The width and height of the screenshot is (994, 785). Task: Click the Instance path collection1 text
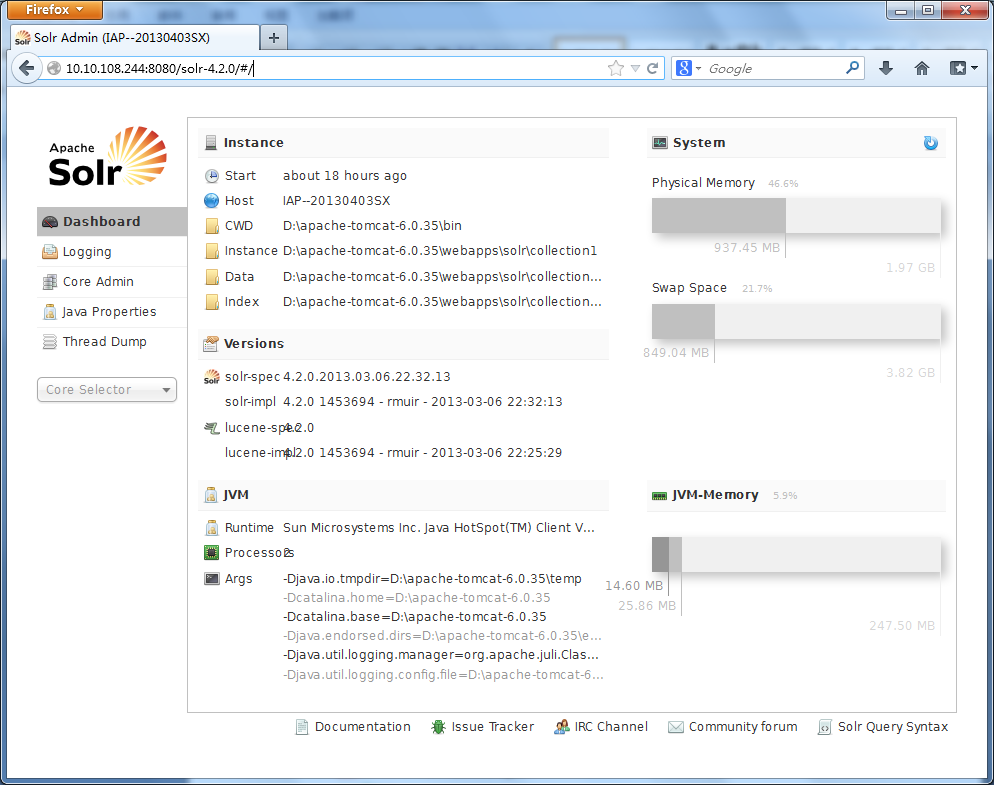coord(440,251)
